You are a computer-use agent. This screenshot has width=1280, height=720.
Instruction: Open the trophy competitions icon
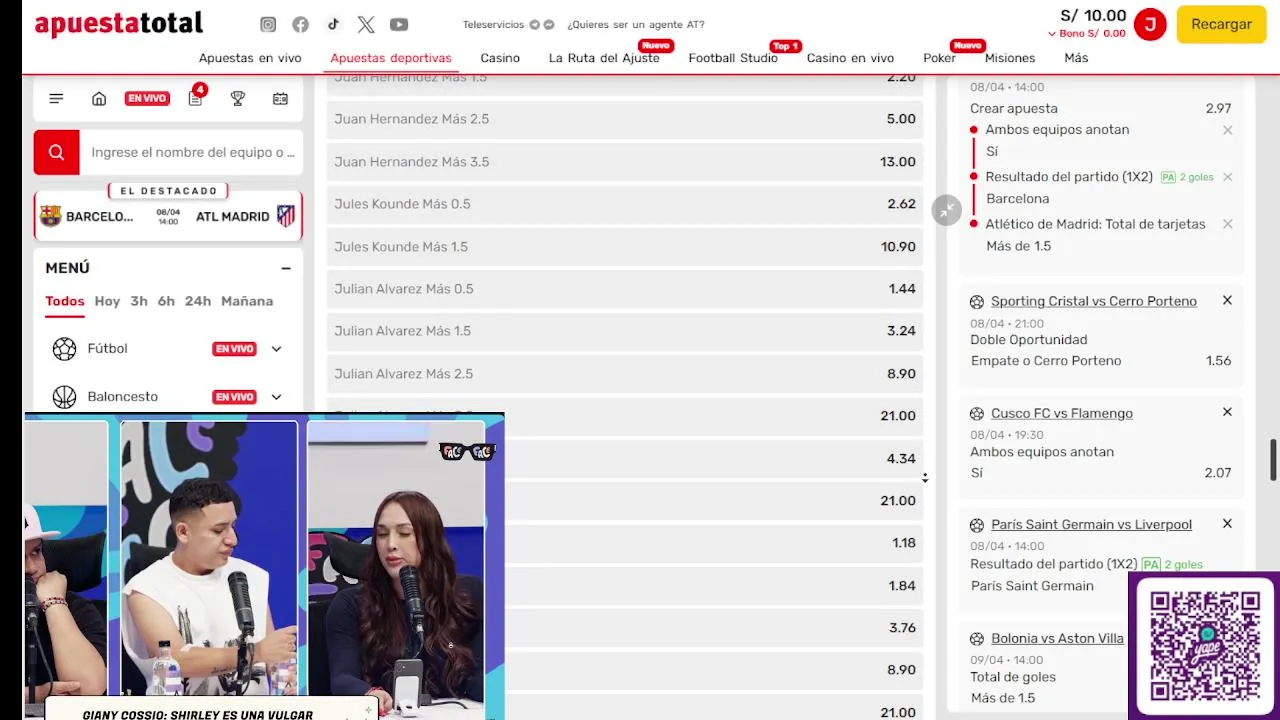[x=238, y=98]
